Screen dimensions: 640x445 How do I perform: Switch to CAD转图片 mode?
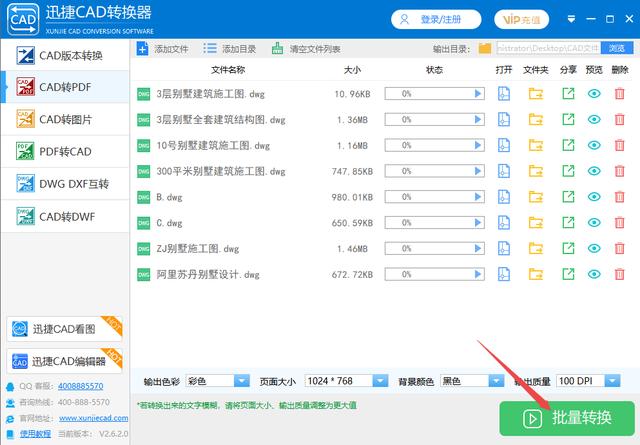(x=65, y=119)
